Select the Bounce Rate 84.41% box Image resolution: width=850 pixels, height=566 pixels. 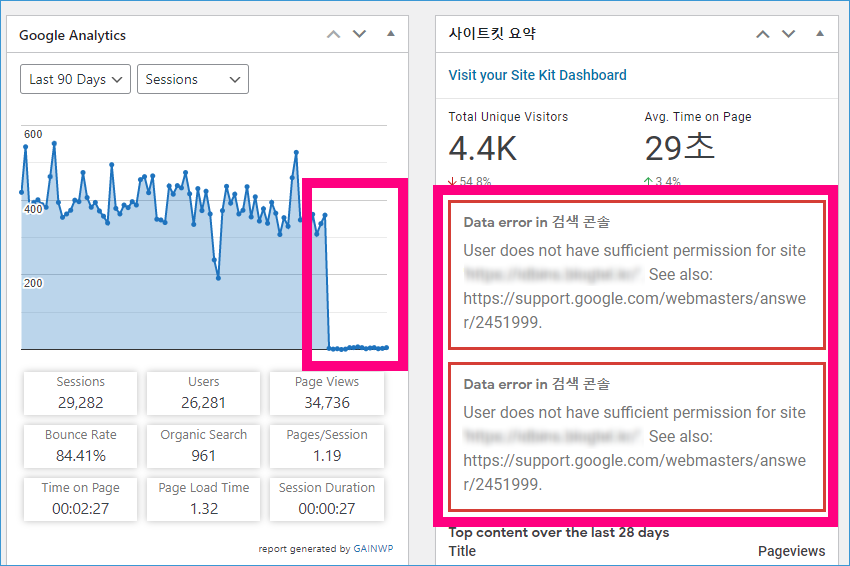point(80,446)
